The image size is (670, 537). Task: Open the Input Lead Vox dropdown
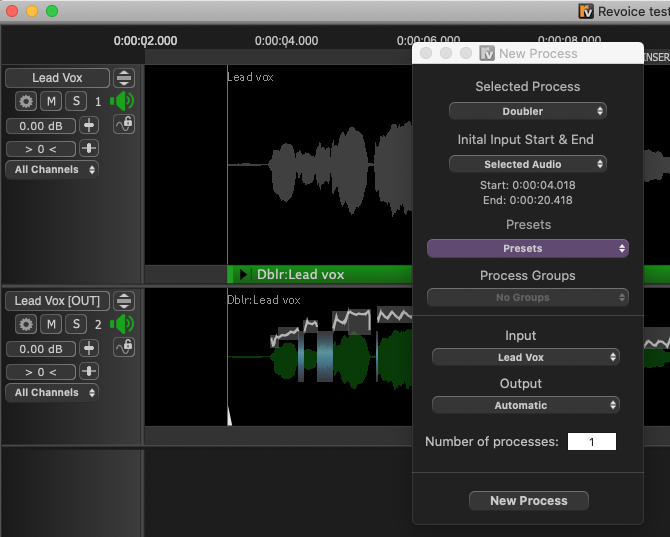pyautogui.click(x=526, y=357)
